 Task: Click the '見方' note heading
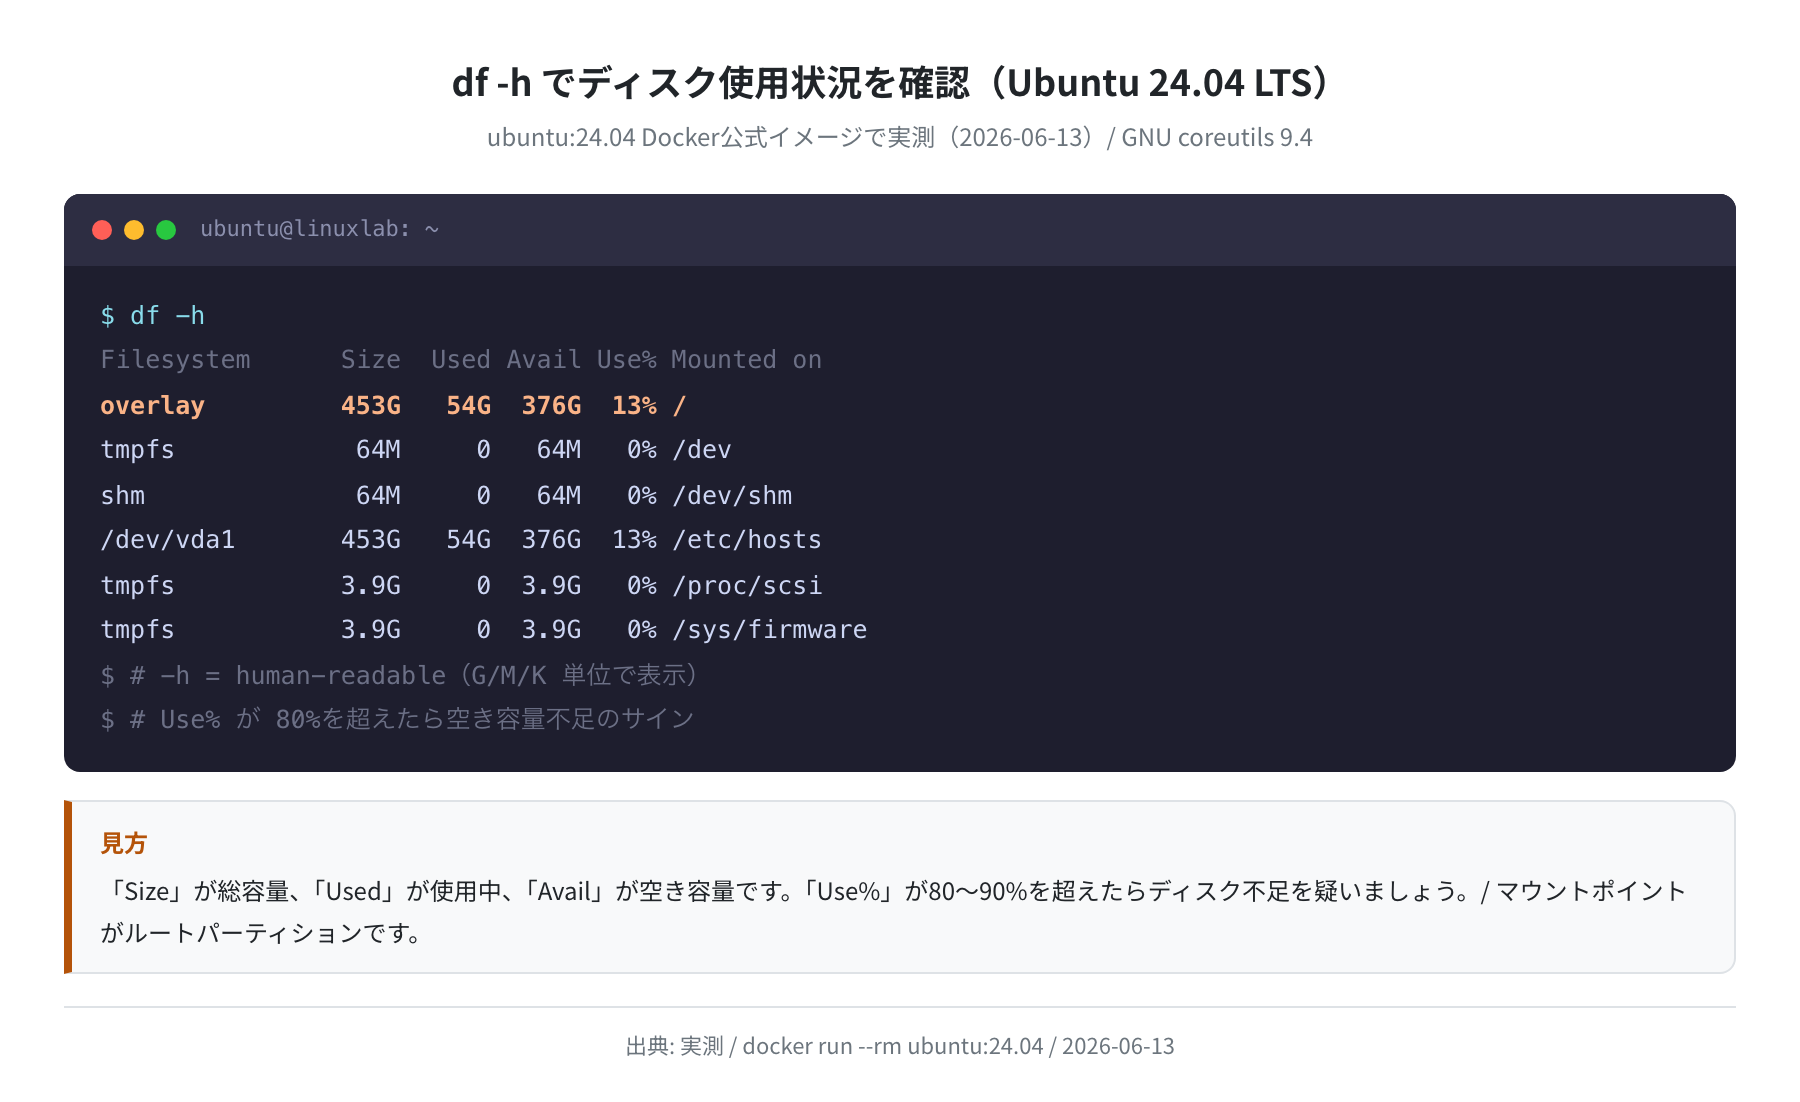tap(124, 843)
